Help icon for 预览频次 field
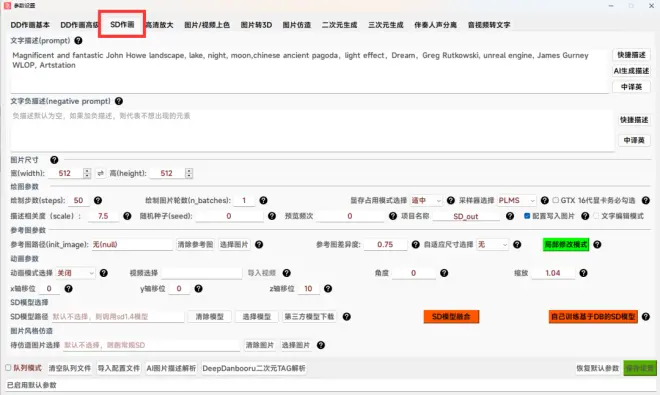The image size is (660, 395). click(x=393, y=216)
